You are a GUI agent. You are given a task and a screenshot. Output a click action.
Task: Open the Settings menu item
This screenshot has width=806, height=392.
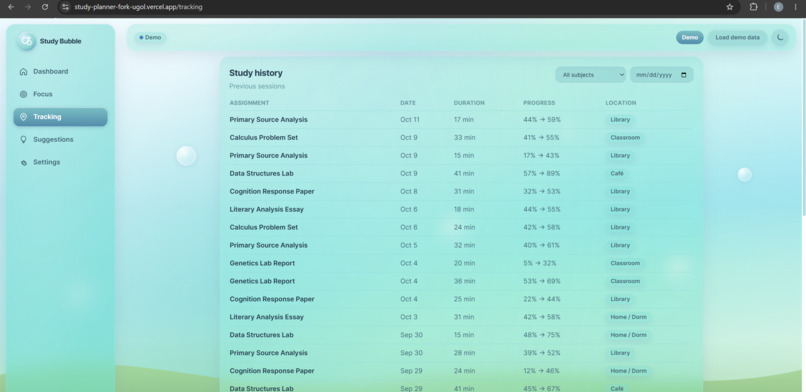60,162
